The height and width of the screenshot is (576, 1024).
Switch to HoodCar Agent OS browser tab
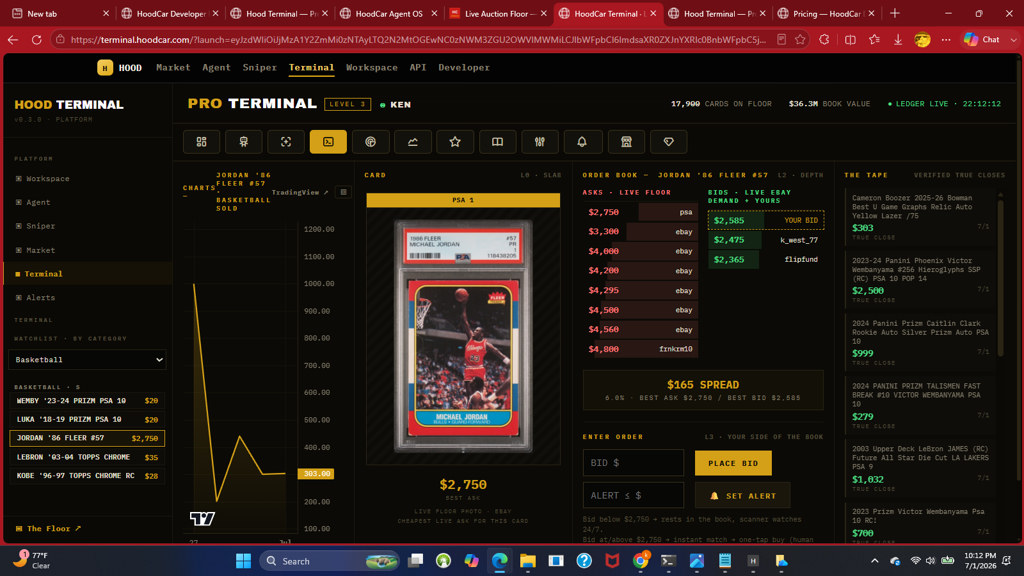tap(389, 13)
